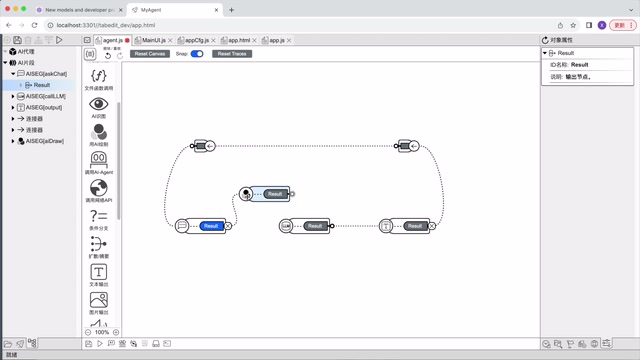Select the Result tree item
This screenshot has height=360, width=640.
[x=38, y=85]
